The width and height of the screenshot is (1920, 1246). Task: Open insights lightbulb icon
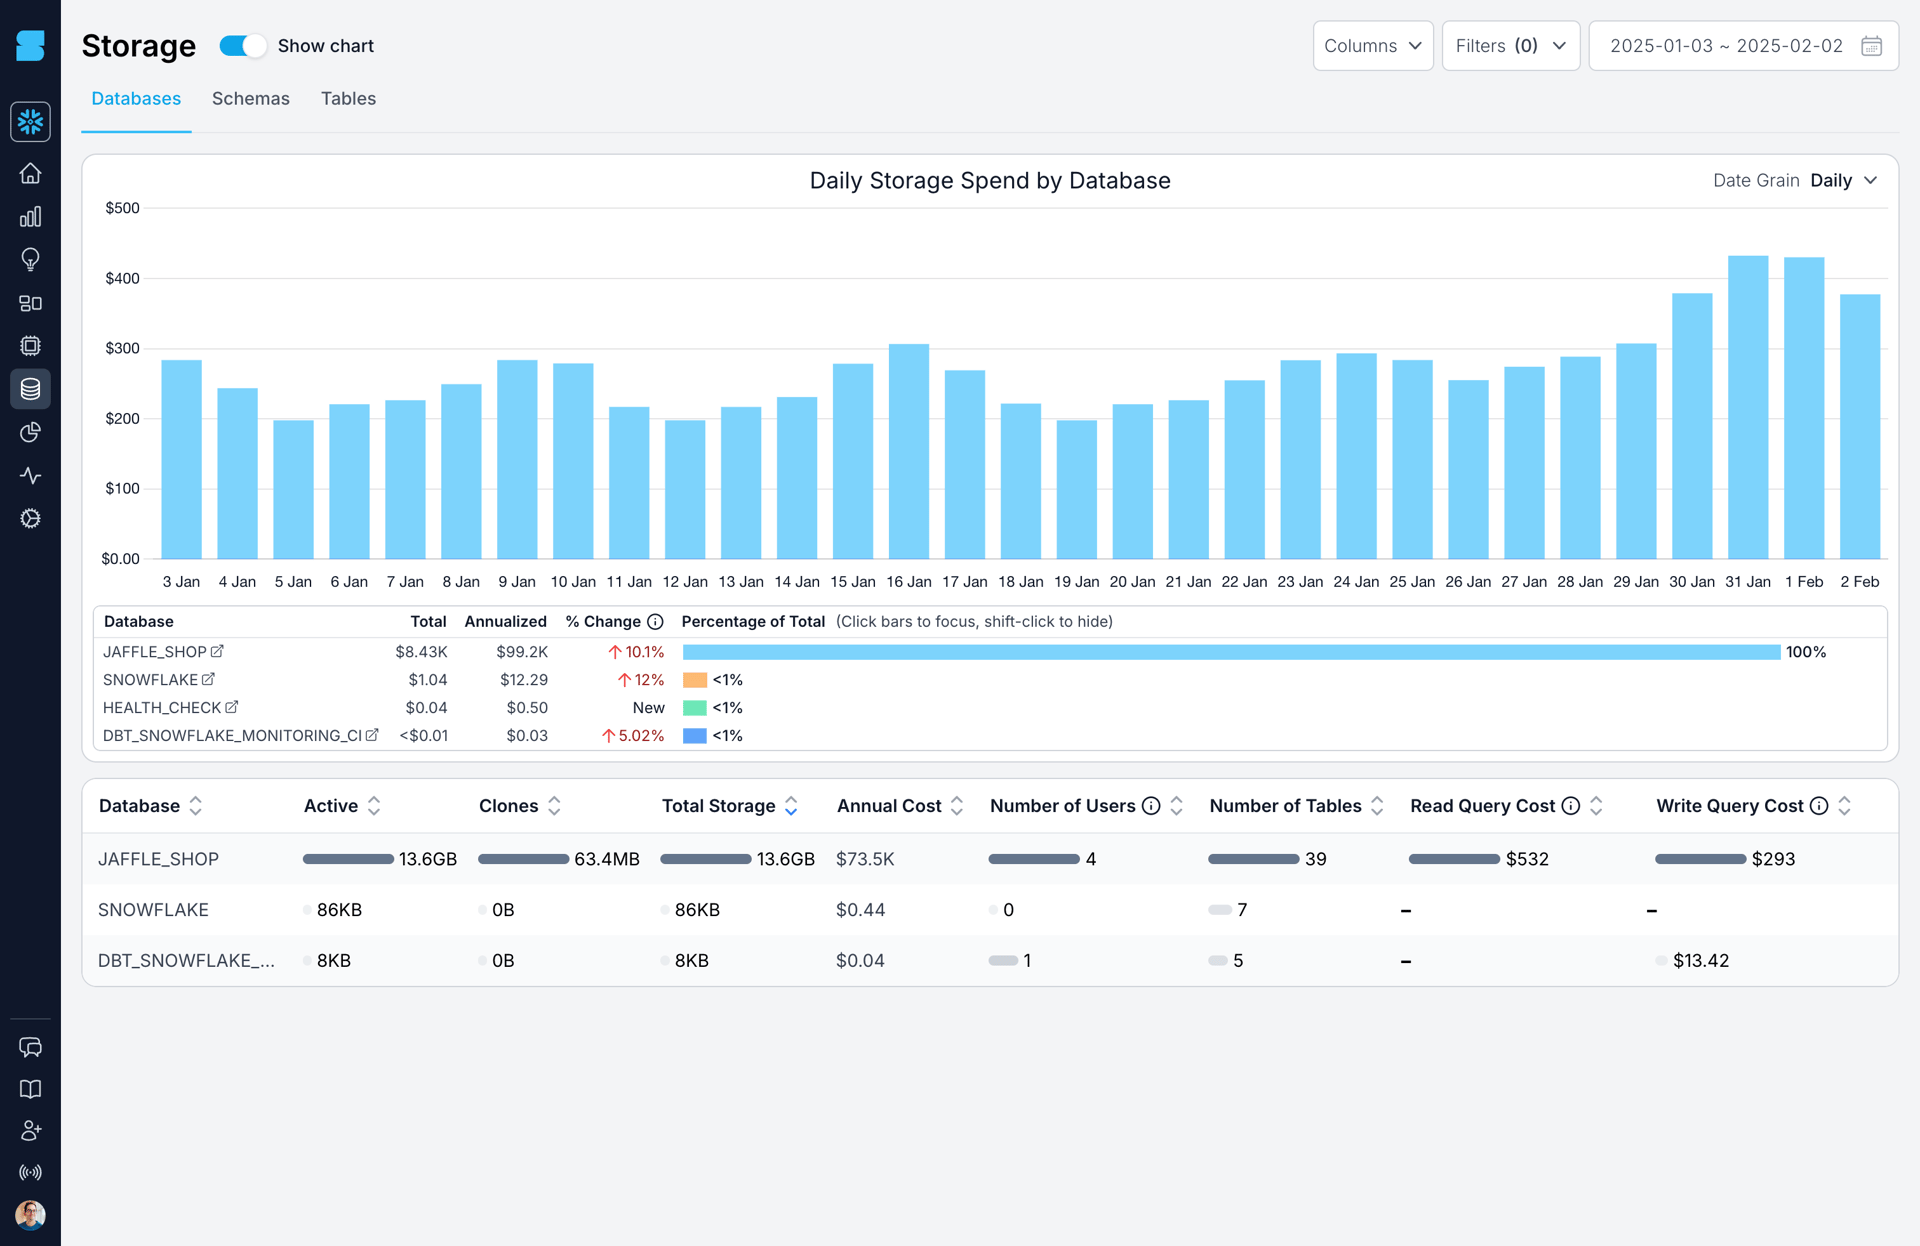pyautogui.click(x=30, y=259)
